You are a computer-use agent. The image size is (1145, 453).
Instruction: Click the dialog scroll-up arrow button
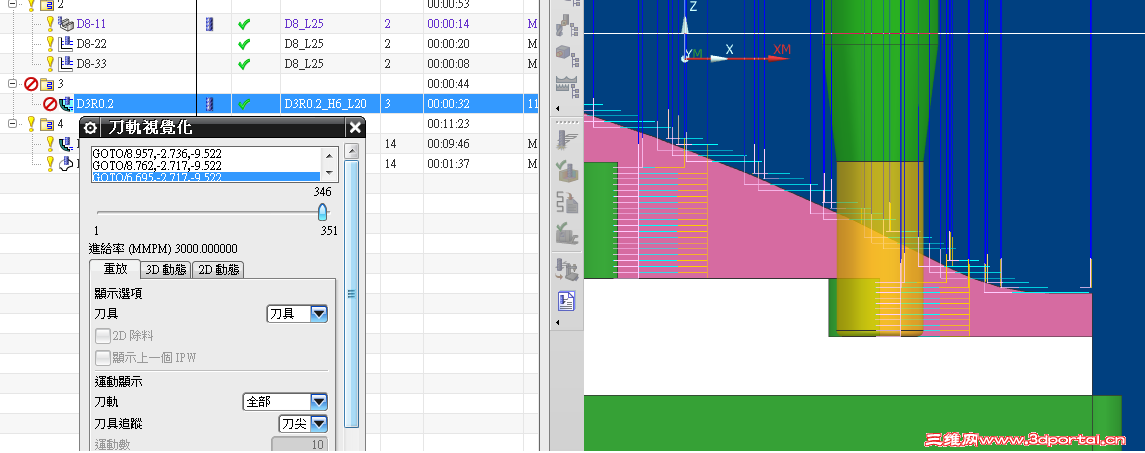351,151
